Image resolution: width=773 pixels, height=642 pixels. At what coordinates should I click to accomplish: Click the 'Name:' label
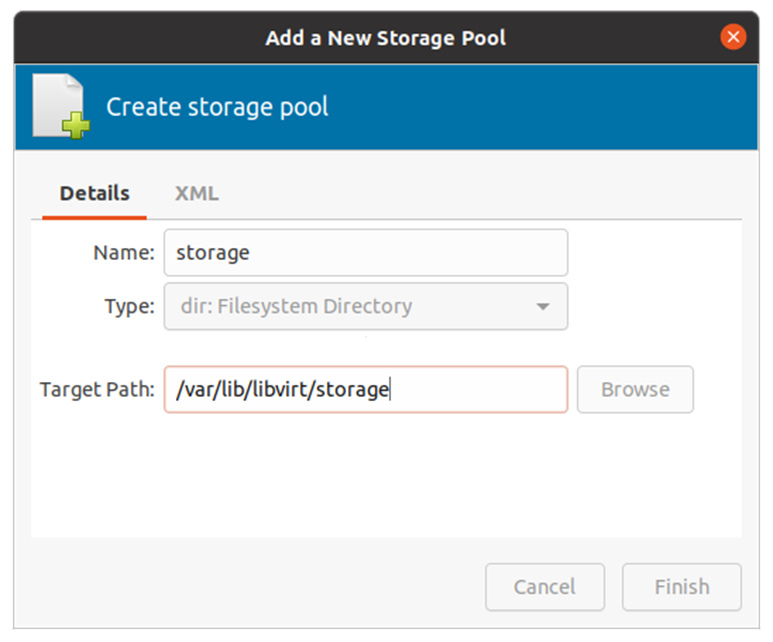[124, 253]
